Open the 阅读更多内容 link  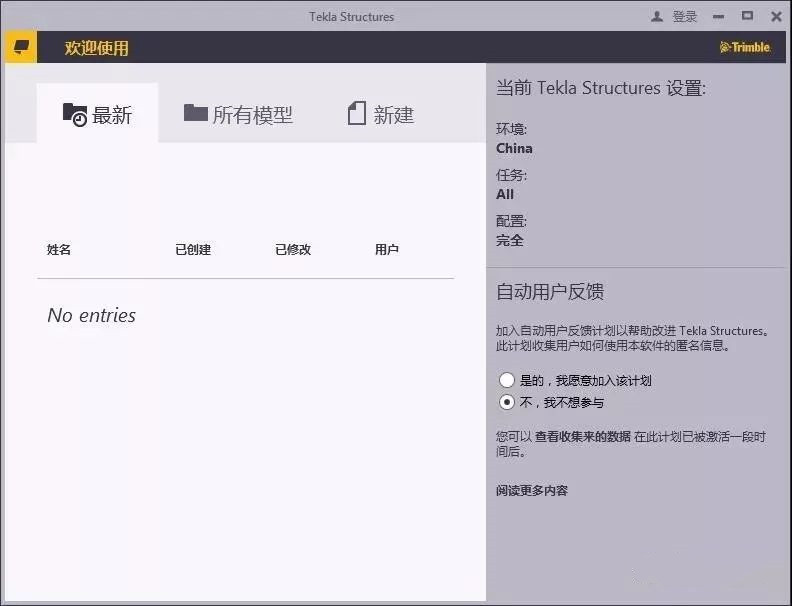click(x=532, y=490)
